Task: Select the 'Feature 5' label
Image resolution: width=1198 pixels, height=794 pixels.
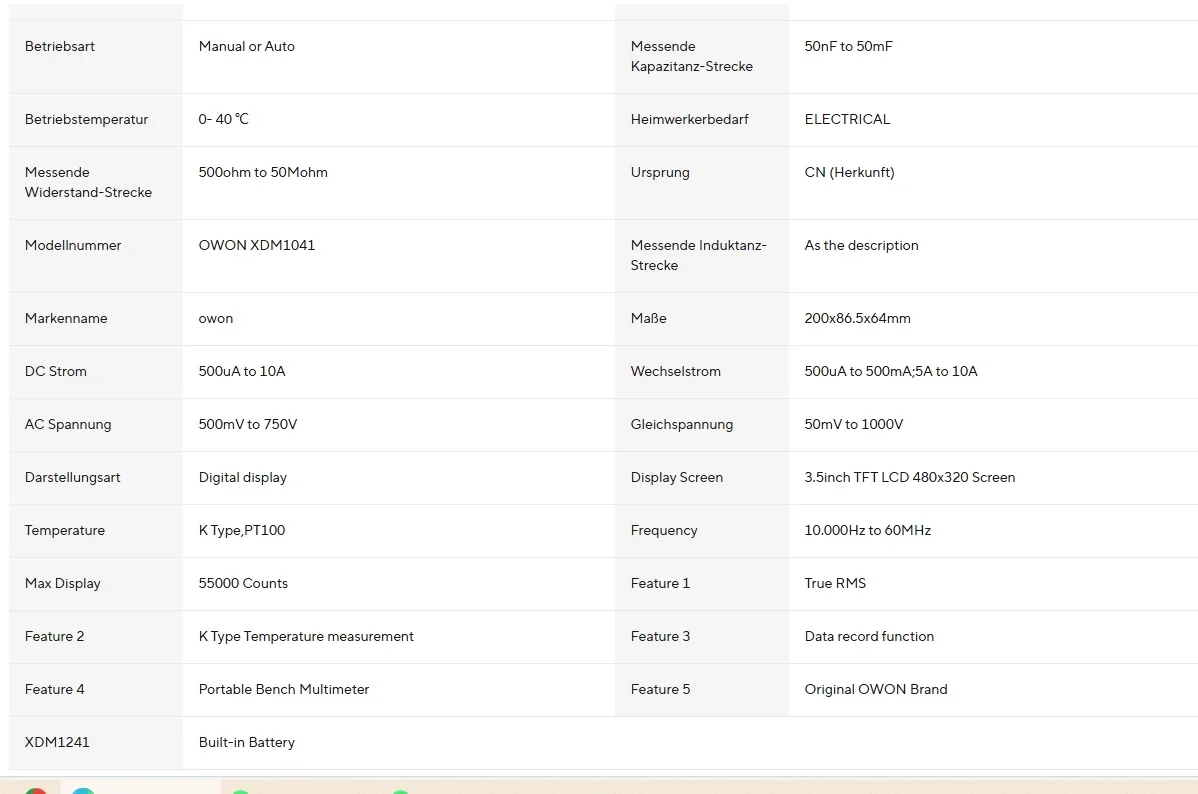Action: pyautogui.click(x=660, y=689)
